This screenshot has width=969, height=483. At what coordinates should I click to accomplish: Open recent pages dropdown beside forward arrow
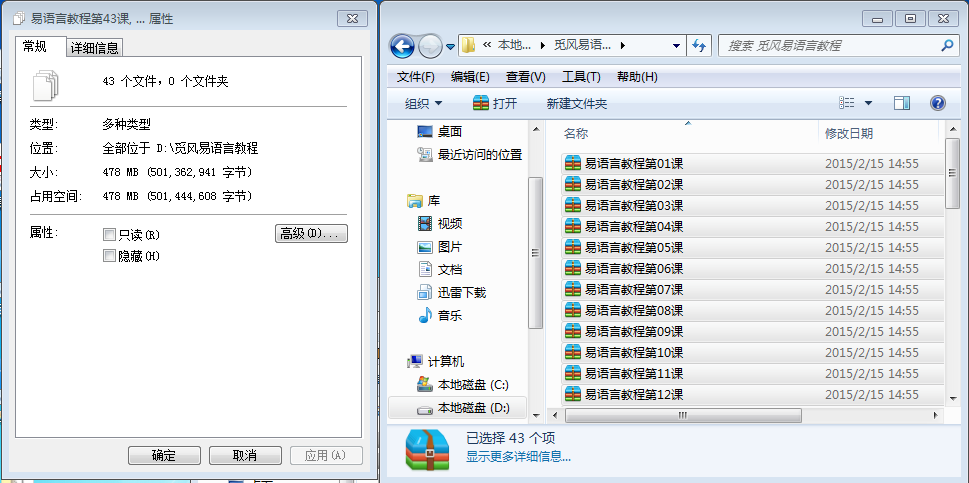tap(451, 46)
